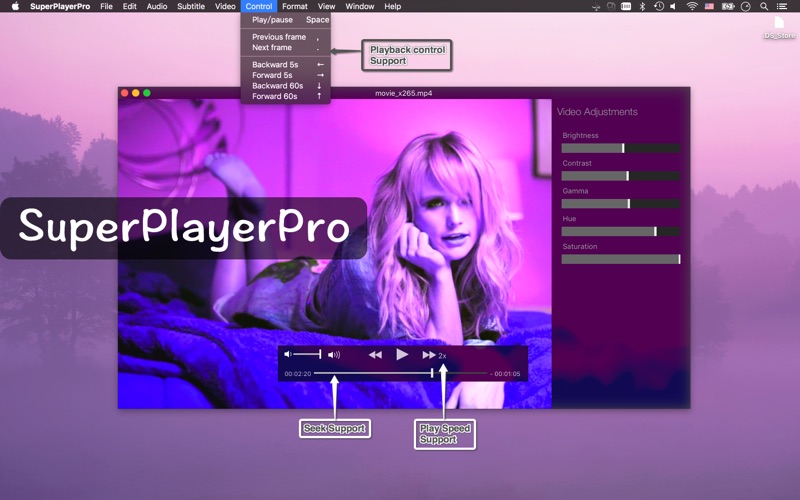Click the US flag input source icon
800x500 pixels.
coord(709,6)
